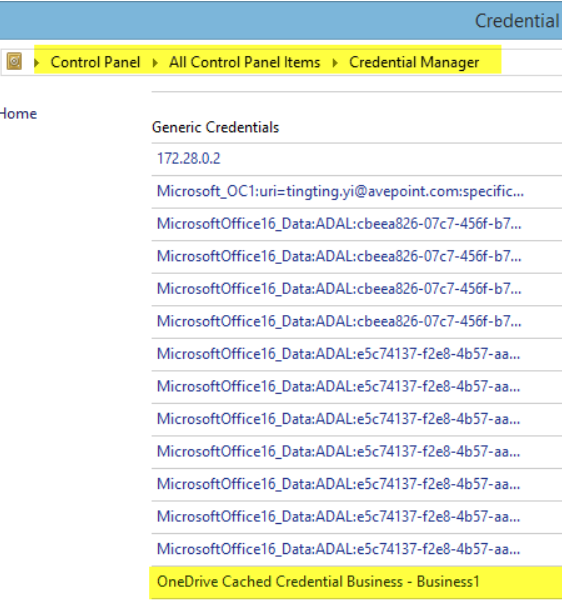
Task: Open the Control Panel Home link
Action: [x=18, y=114]
